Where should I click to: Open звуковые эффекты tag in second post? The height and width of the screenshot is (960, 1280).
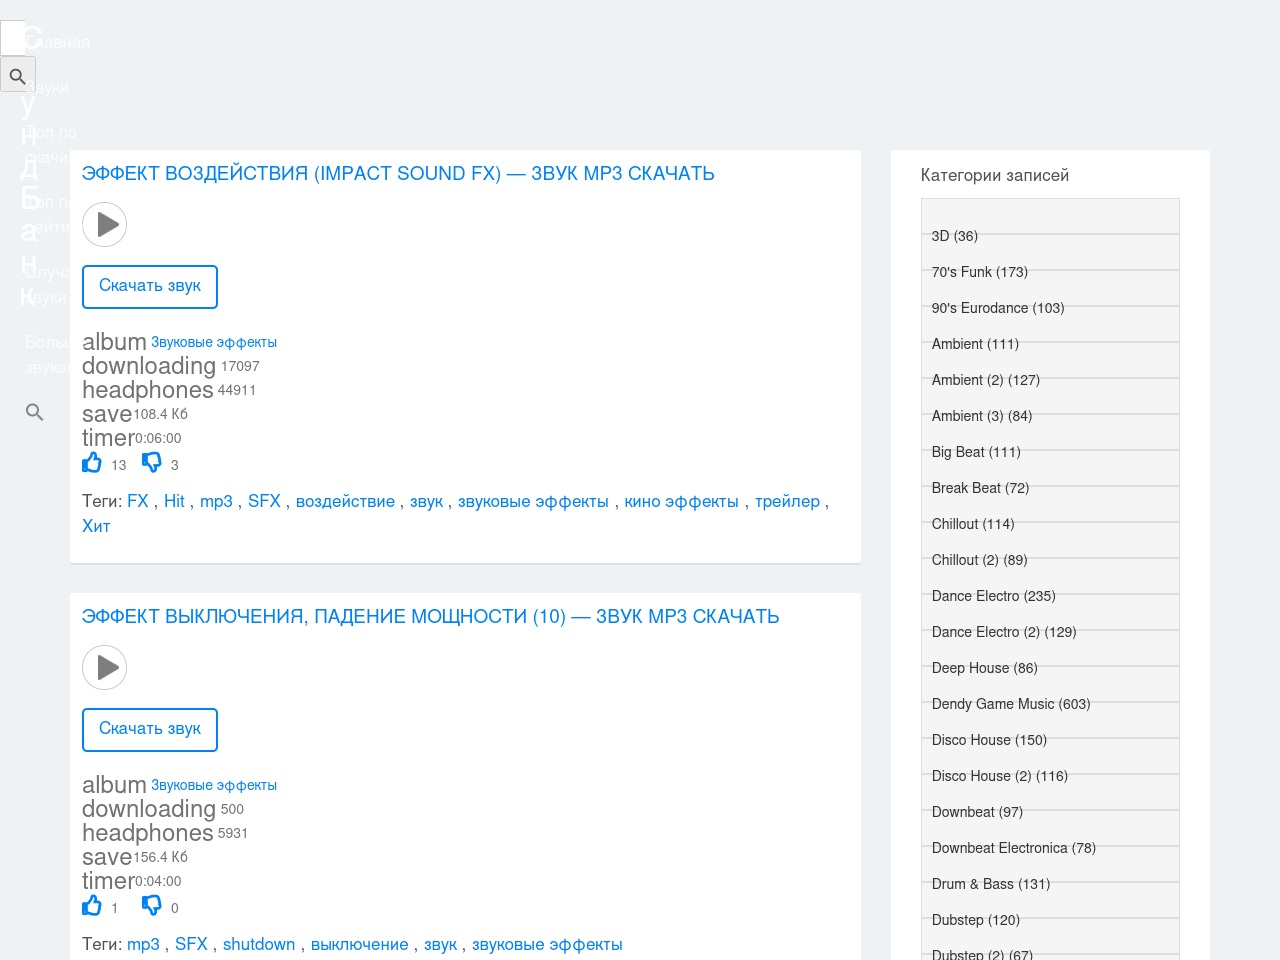coord(547,944)
